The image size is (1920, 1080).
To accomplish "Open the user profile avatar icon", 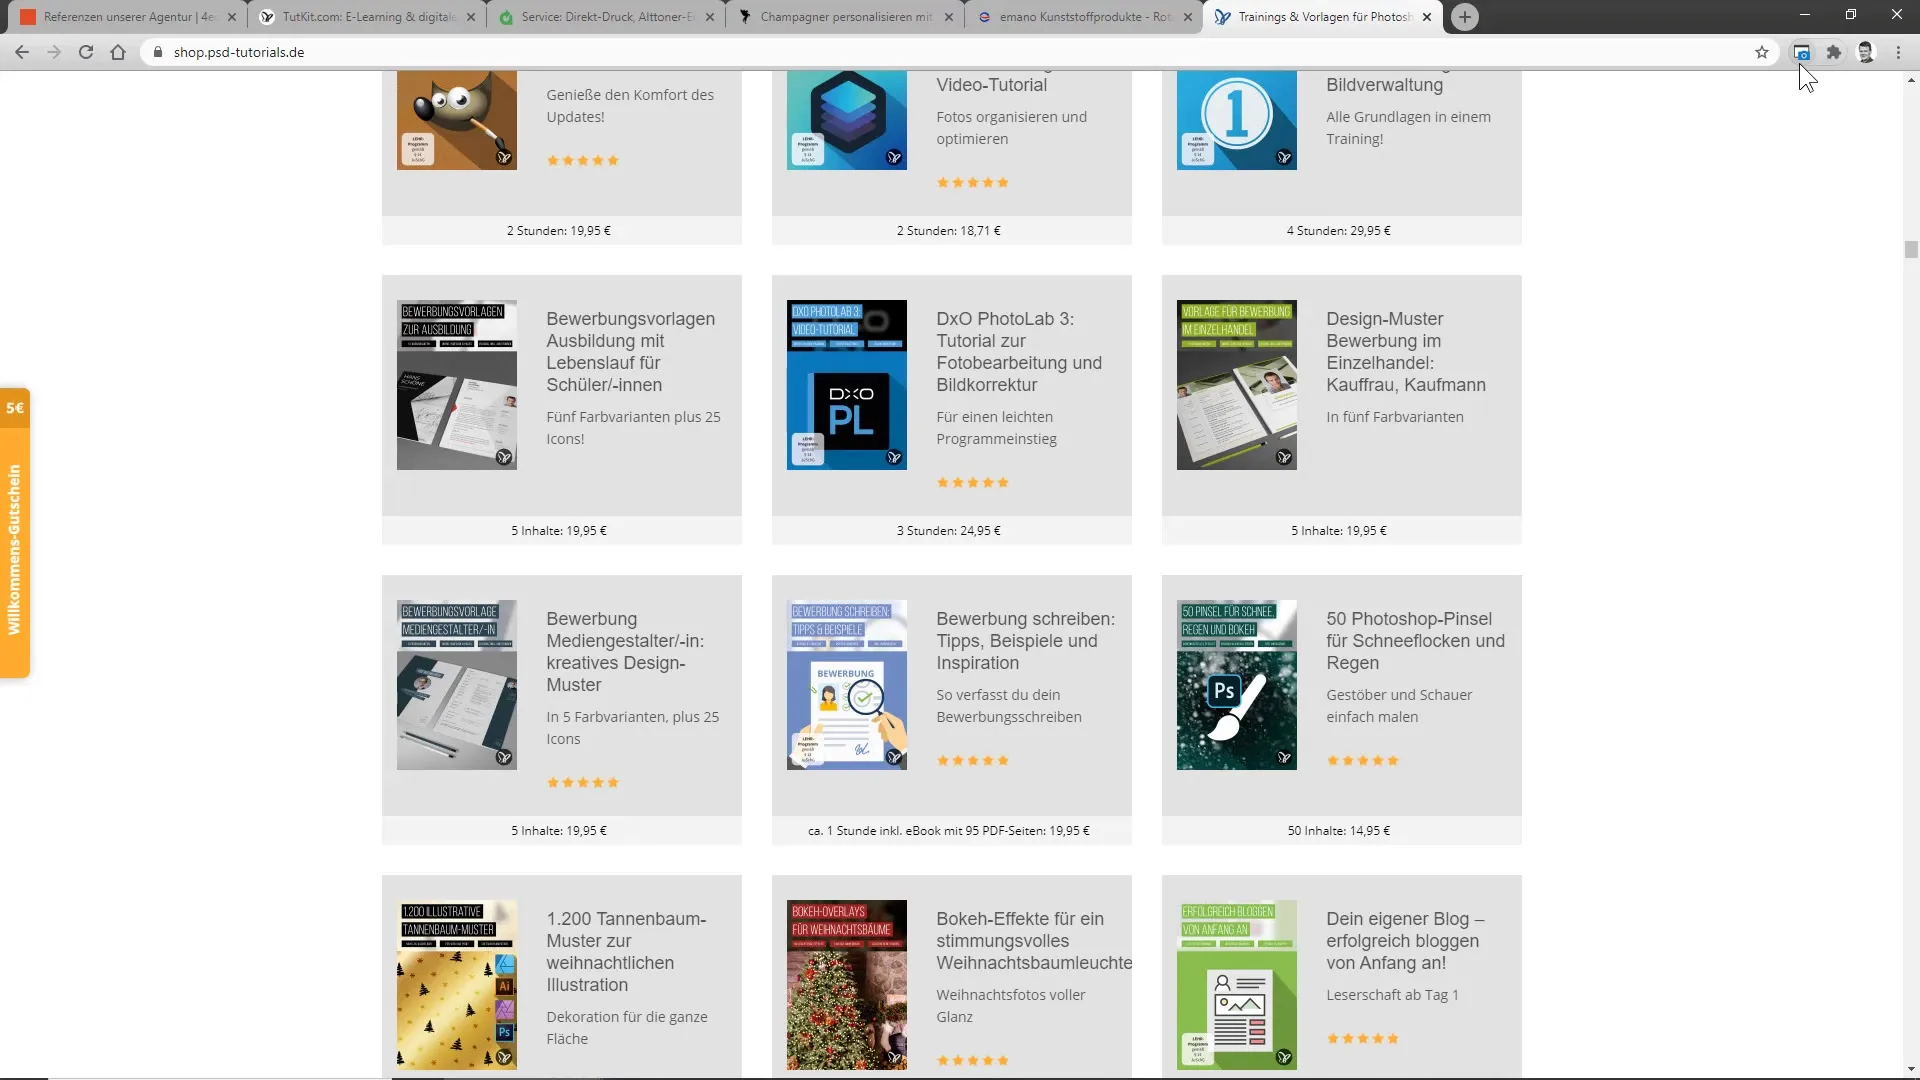I will tap(1866, 52).
